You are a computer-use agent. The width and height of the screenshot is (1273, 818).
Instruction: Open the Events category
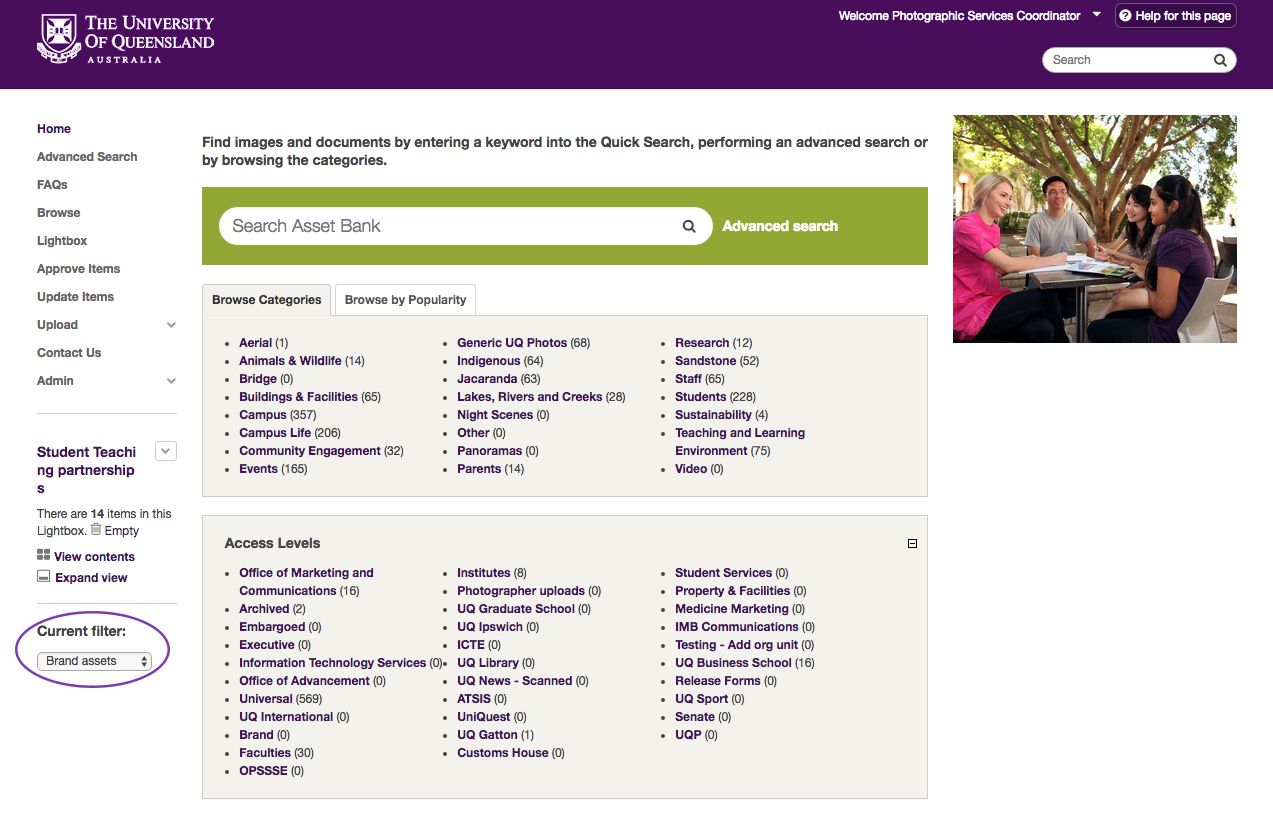tap(258, 469)
